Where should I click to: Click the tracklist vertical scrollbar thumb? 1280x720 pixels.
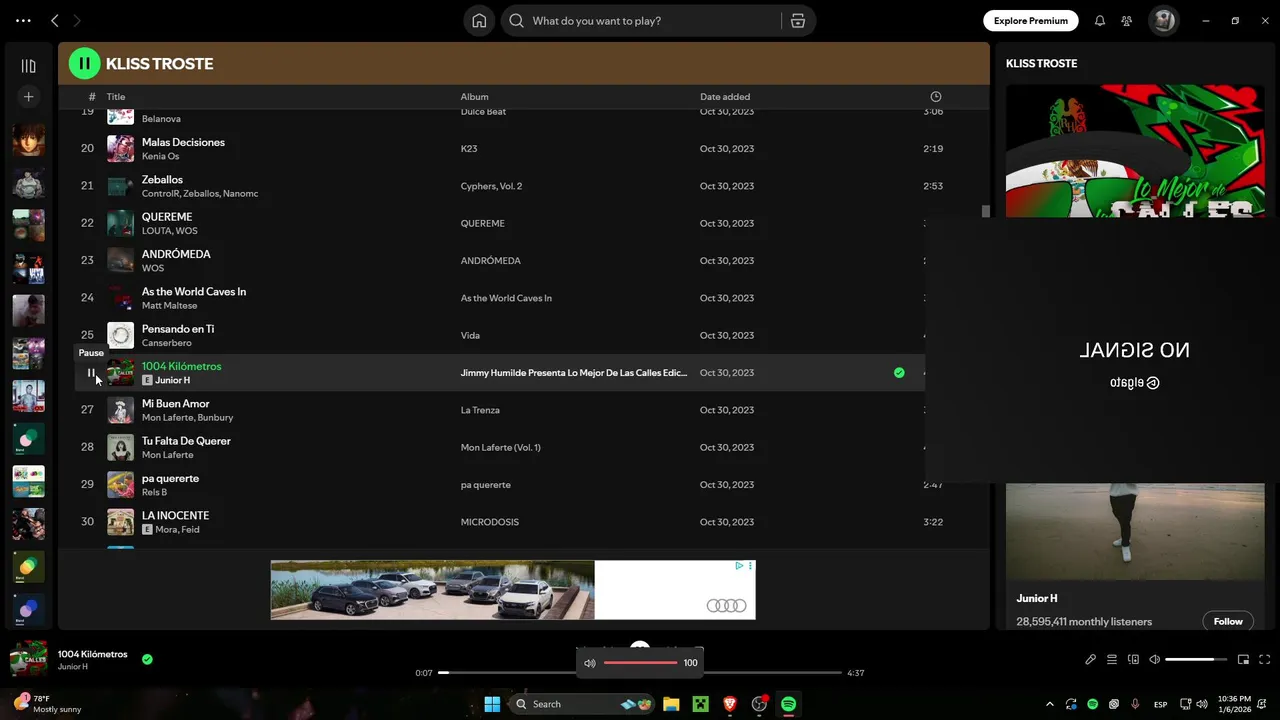tap(985, 212)
